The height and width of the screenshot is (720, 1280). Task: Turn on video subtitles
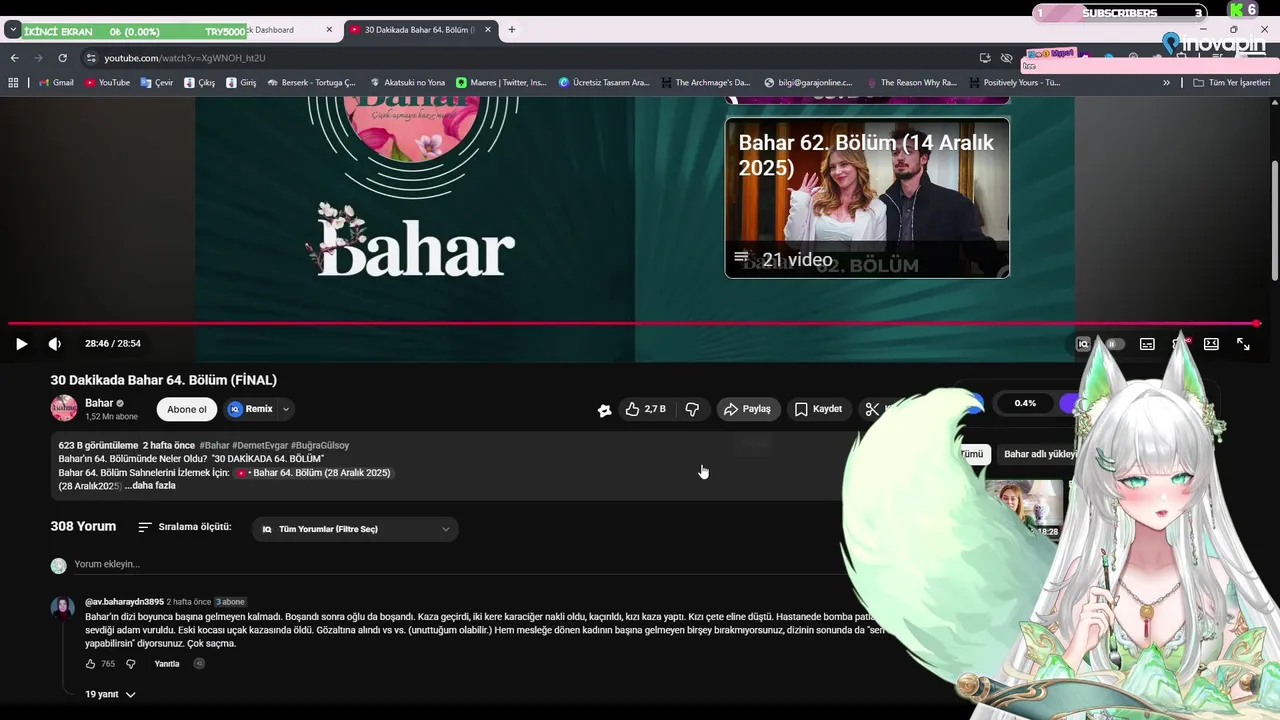1147,344
